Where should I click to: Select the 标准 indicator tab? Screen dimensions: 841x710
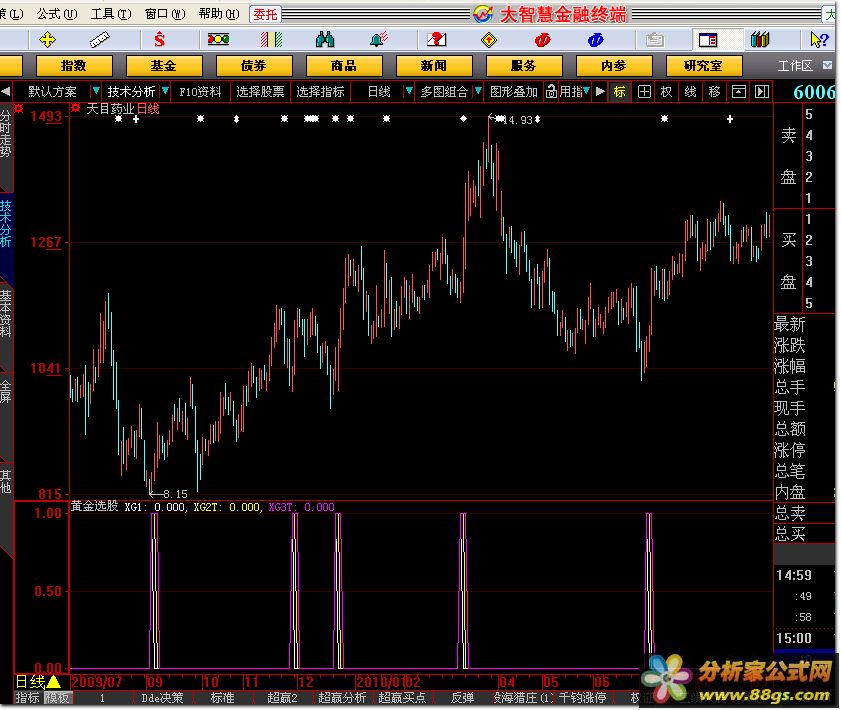[x=223, y=698]
